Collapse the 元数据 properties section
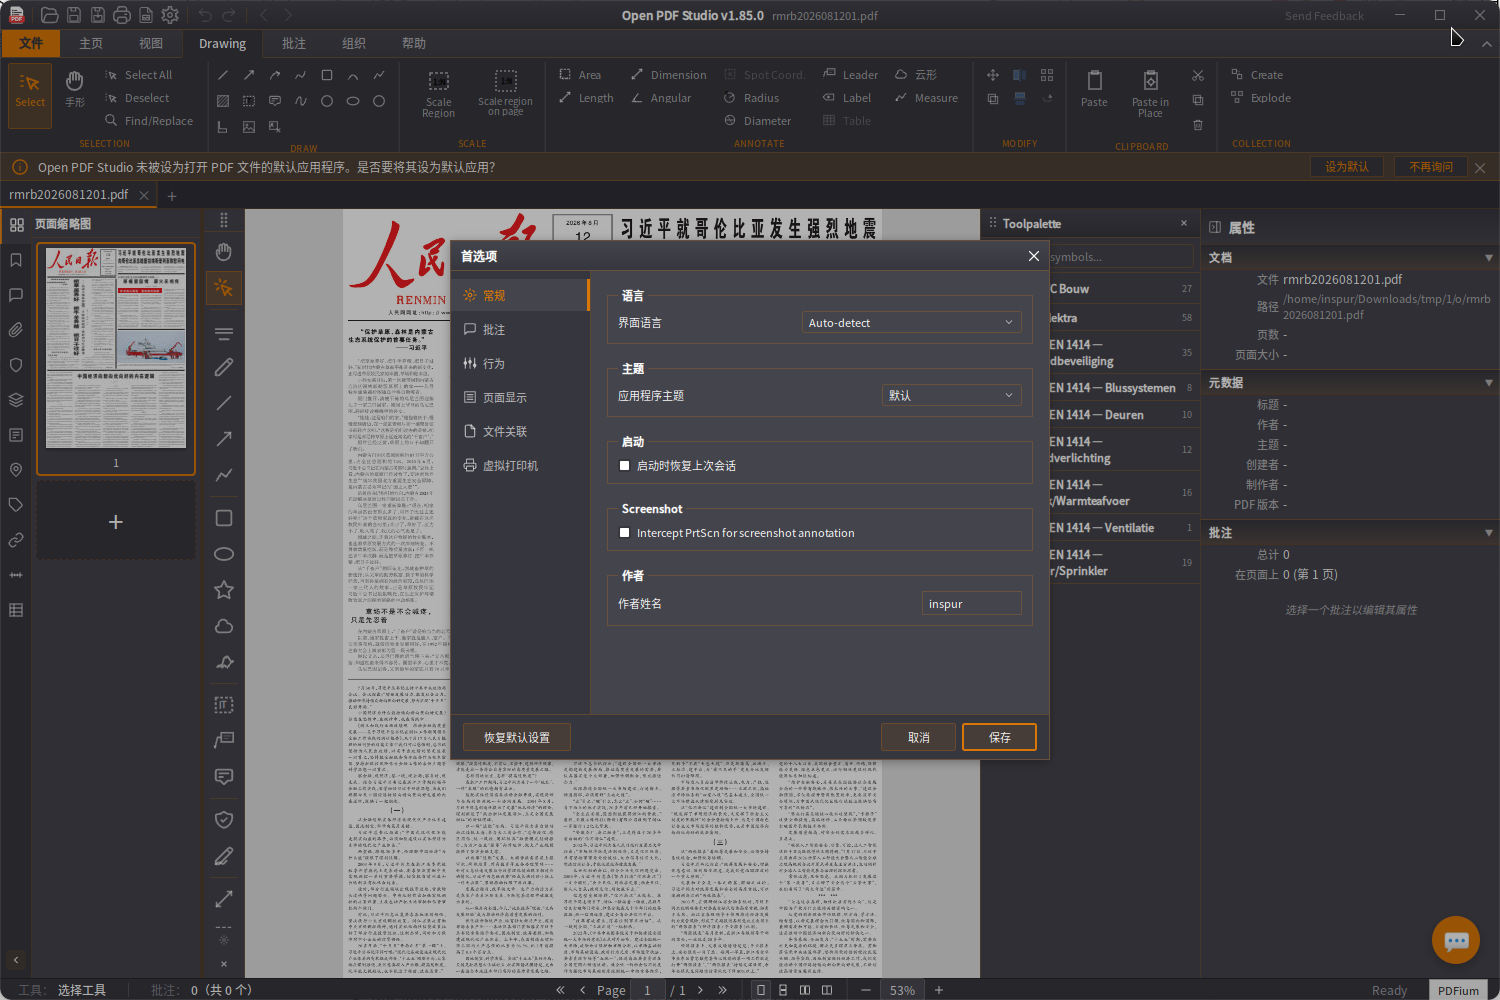The width and height of the screenshot is (1500, 1000). pos(1489,383)
